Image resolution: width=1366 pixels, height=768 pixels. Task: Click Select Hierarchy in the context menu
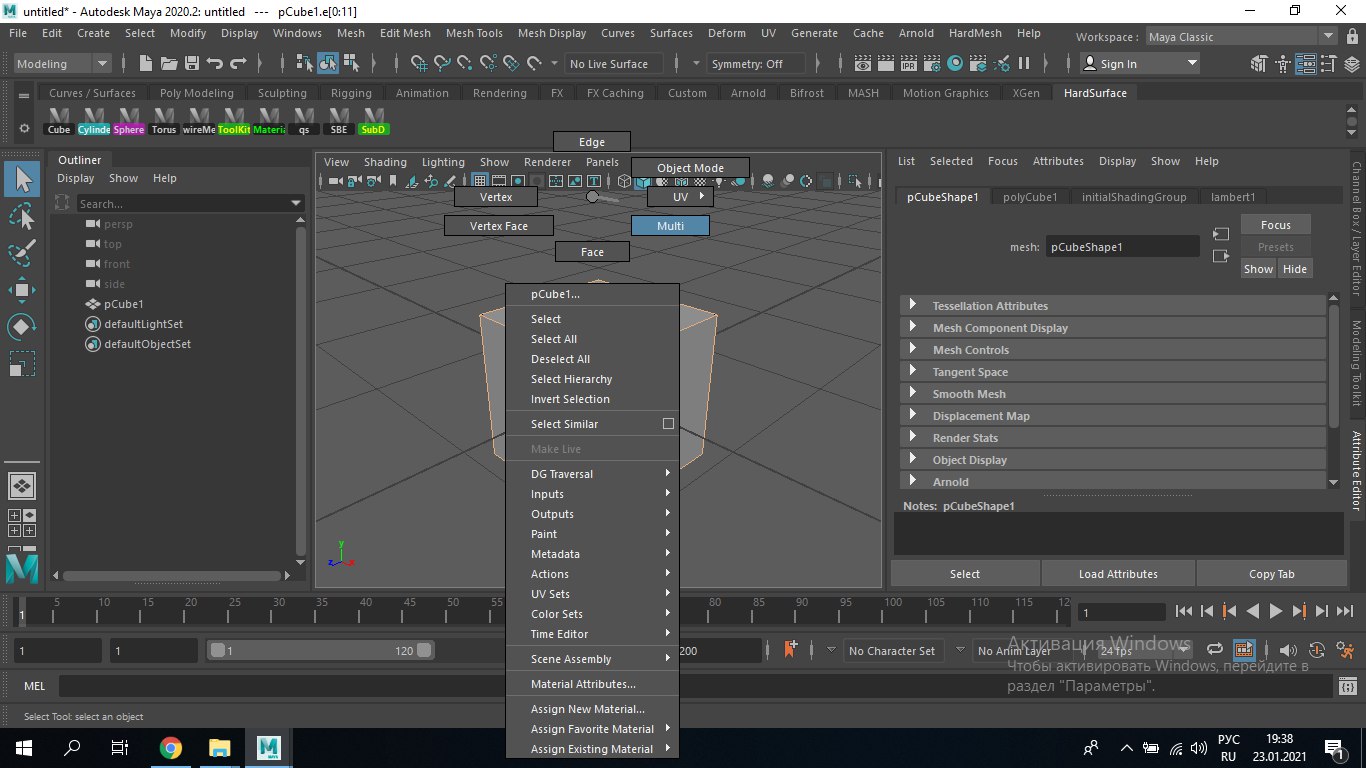coord(592,379)
